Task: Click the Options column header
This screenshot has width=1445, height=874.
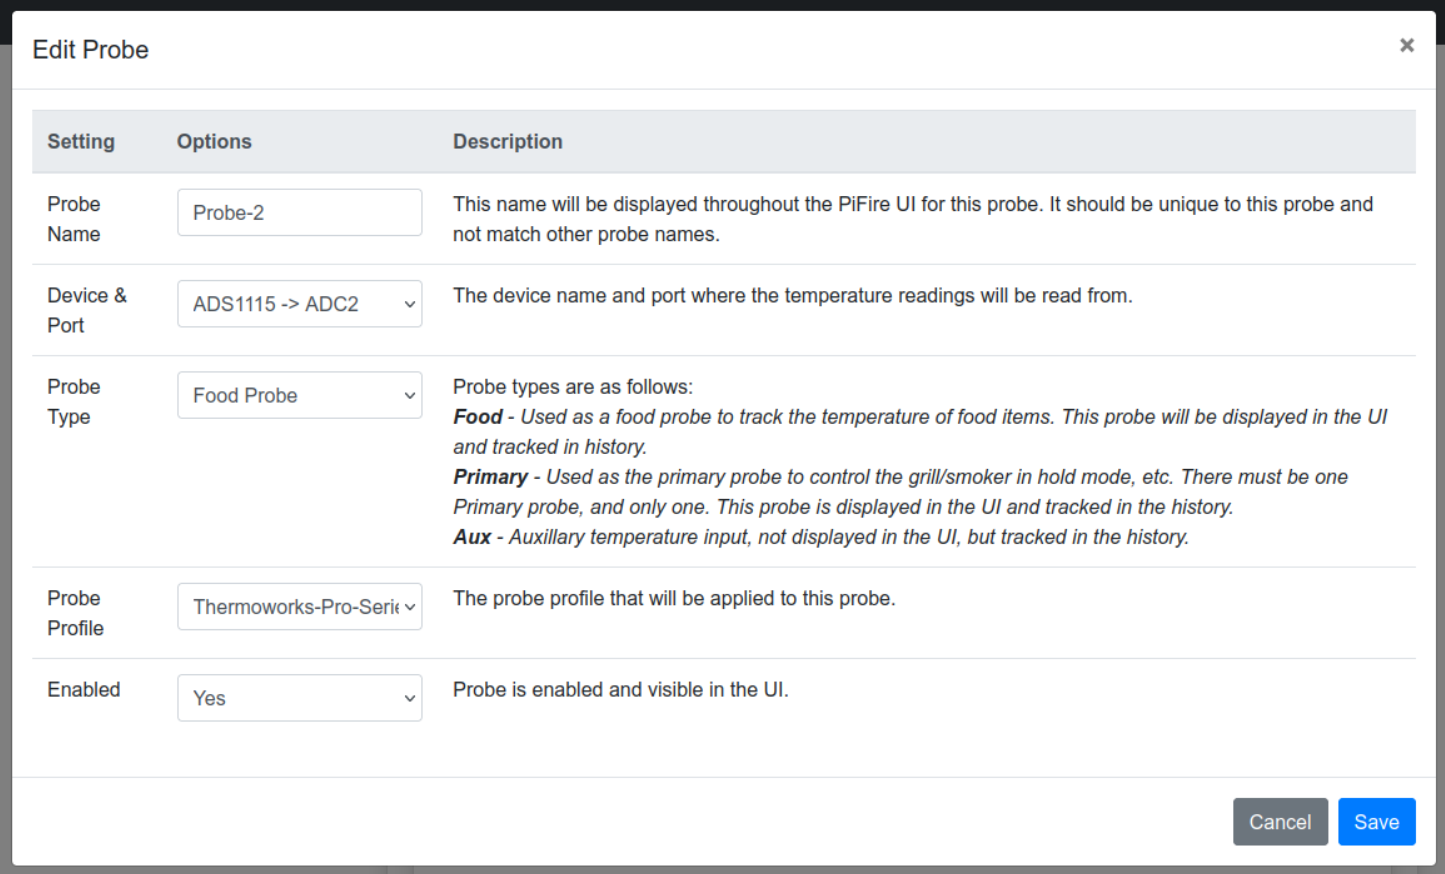Action: point(214,142)
